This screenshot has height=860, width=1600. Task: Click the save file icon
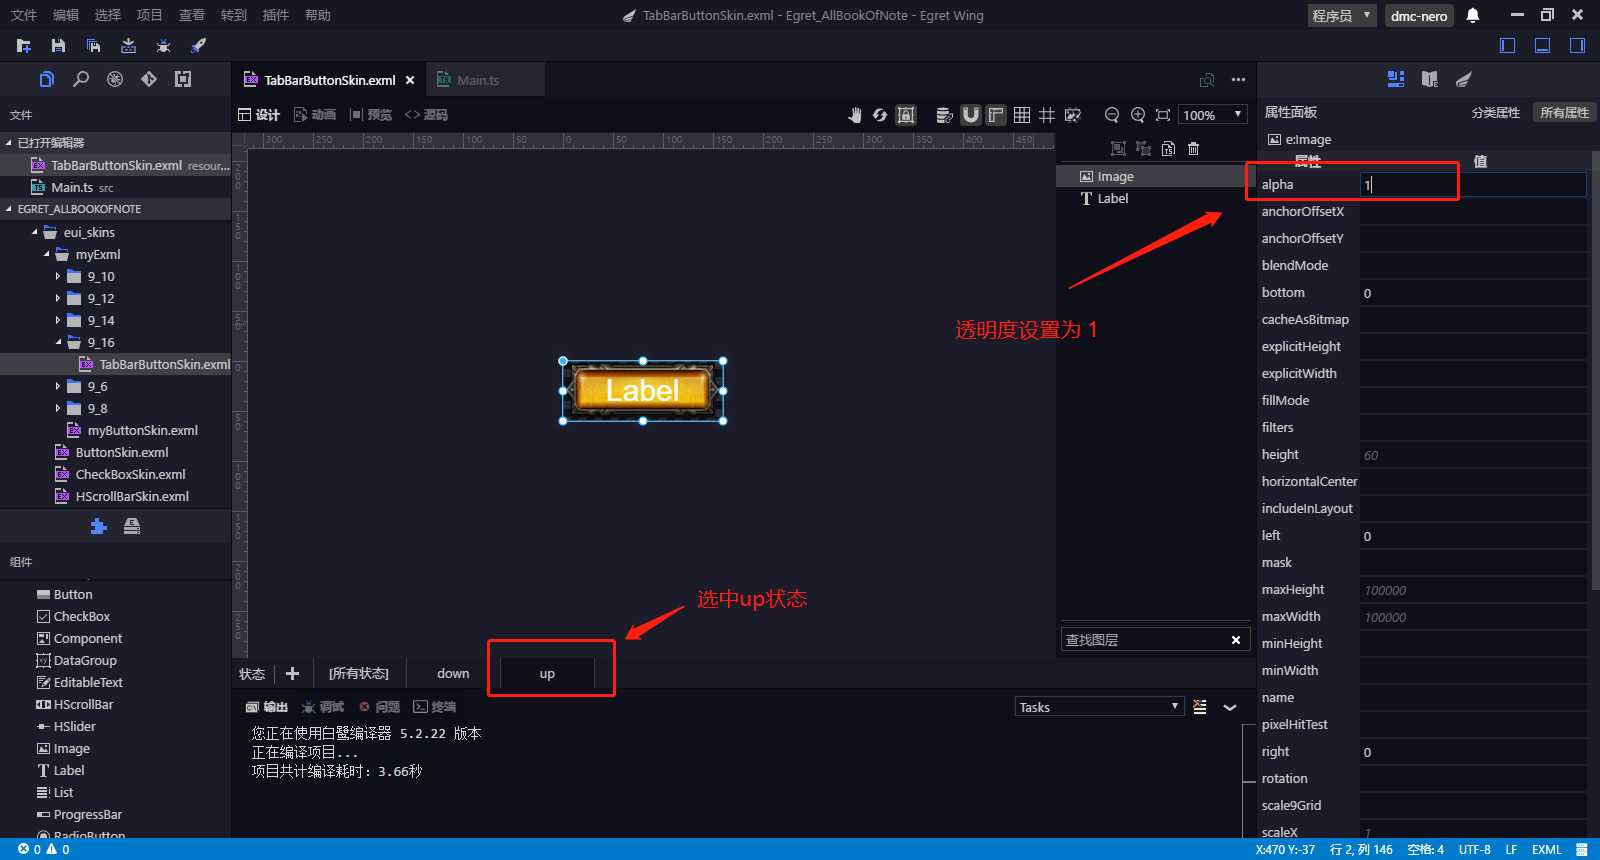(58, 46)
